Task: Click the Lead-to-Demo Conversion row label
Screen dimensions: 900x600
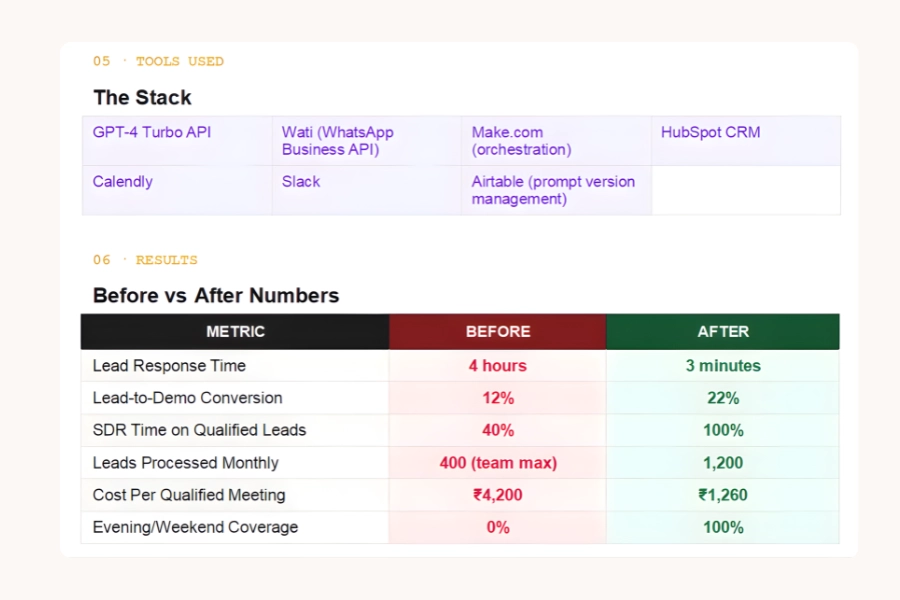Action: tap(187, 398)
